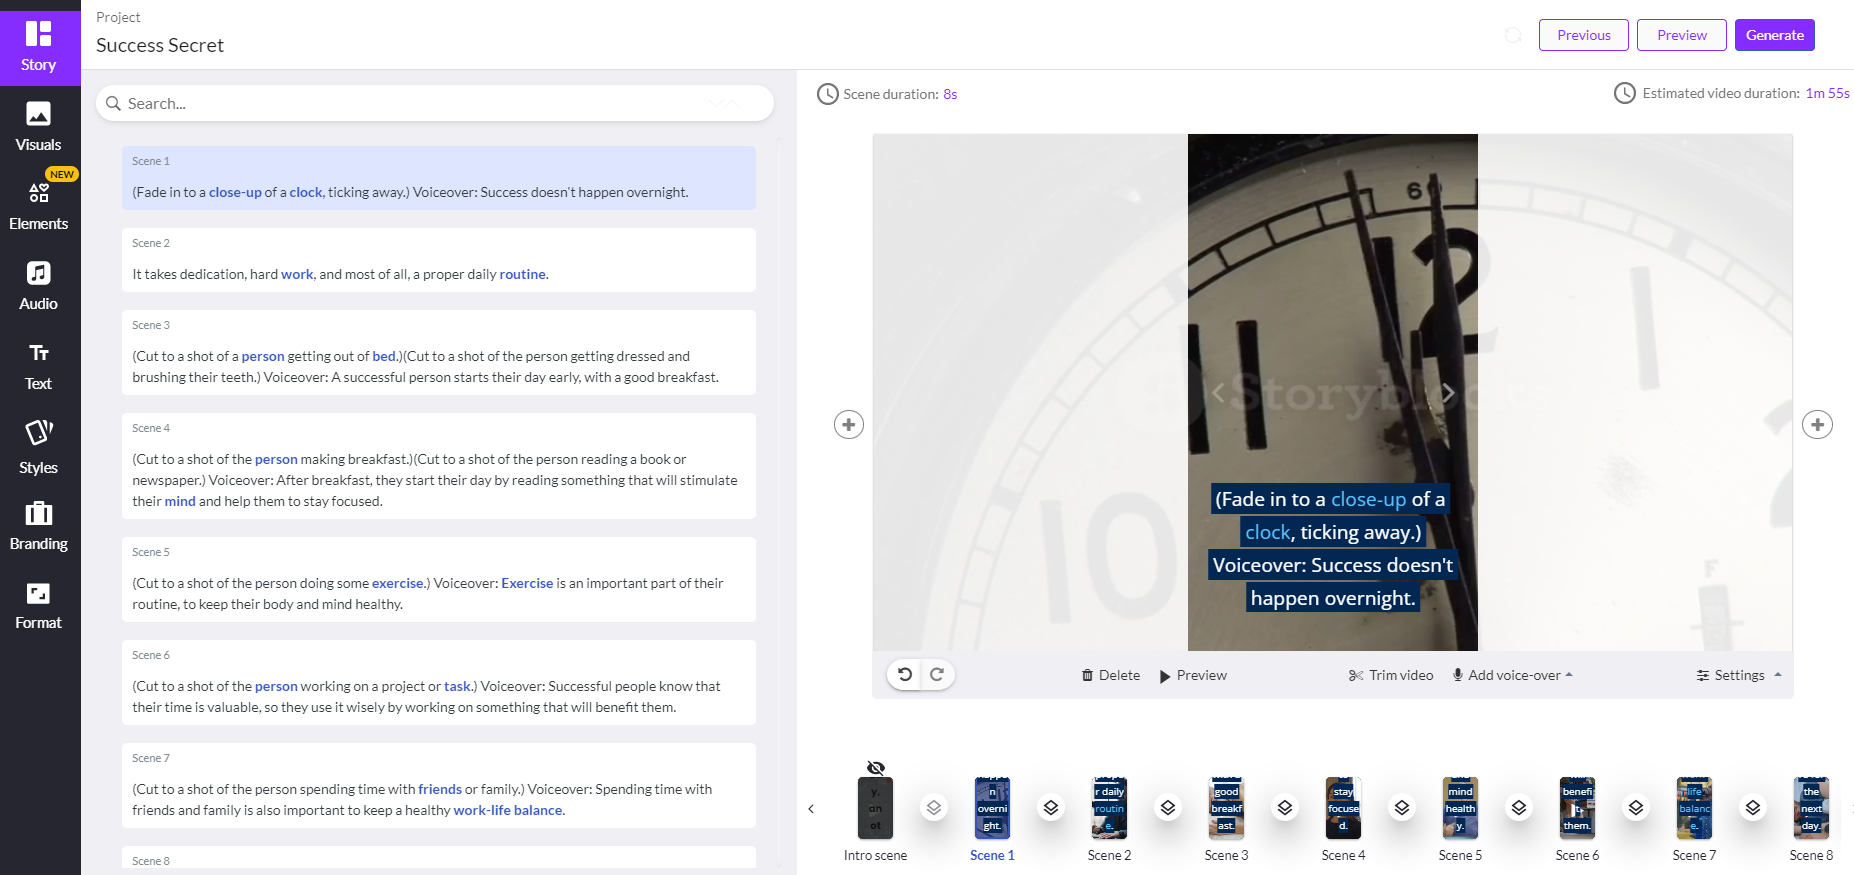Open the Format panel

pyautogui.click(x=39, y=606)
